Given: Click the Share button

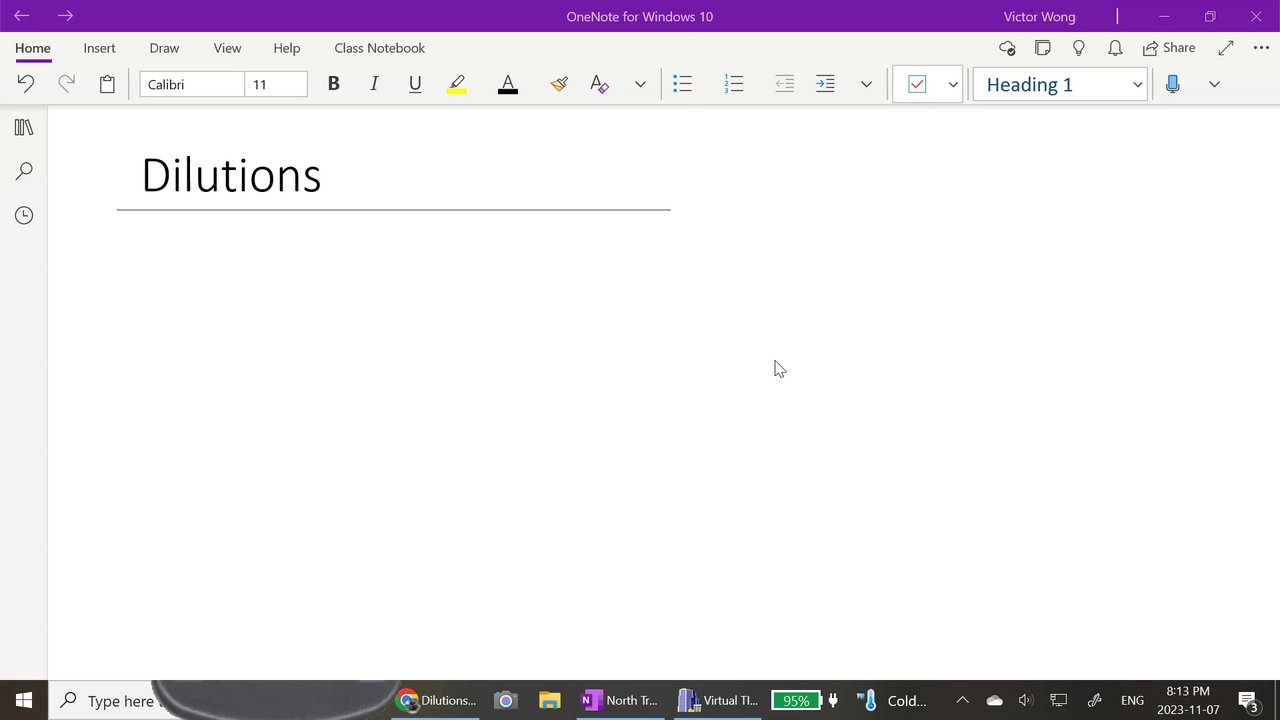Looking at the screenshot, I should 1169,48.
